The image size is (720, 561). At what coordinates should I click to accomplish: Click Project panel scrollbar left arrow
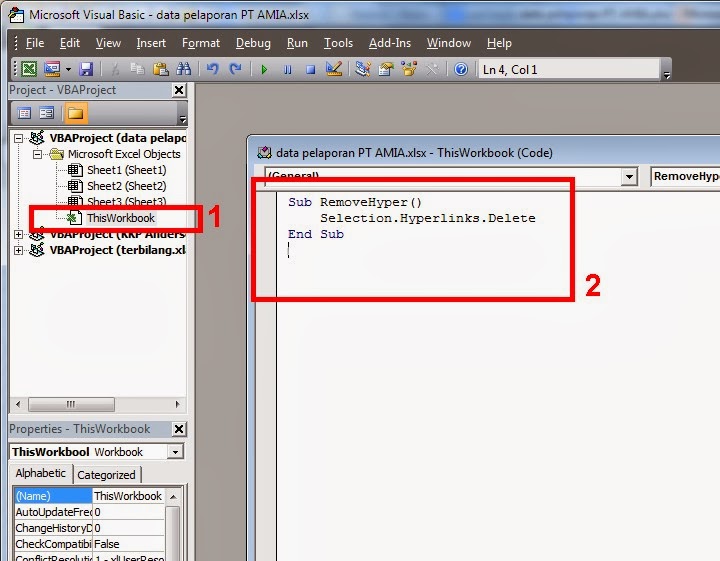[18, 404]
